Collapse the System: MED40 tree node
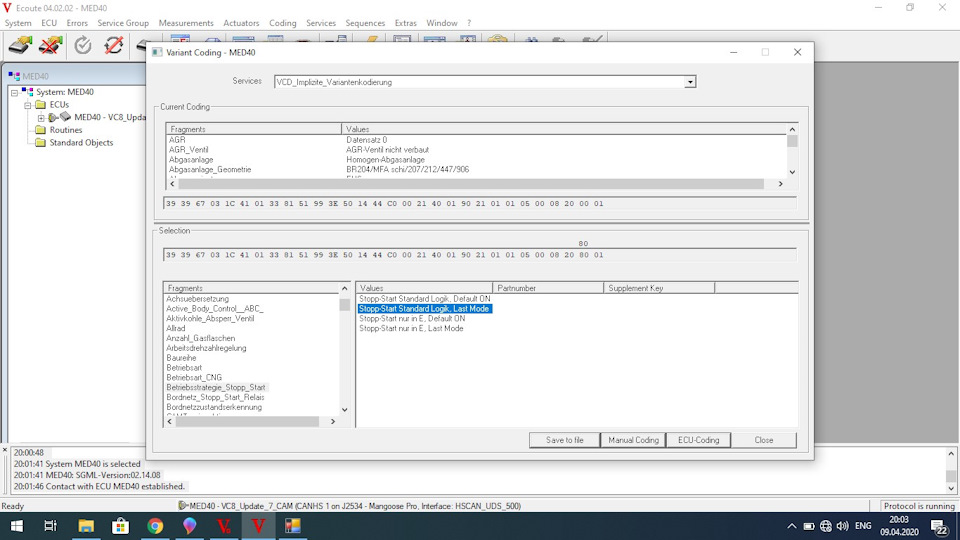960x540 pixels. 14,92
